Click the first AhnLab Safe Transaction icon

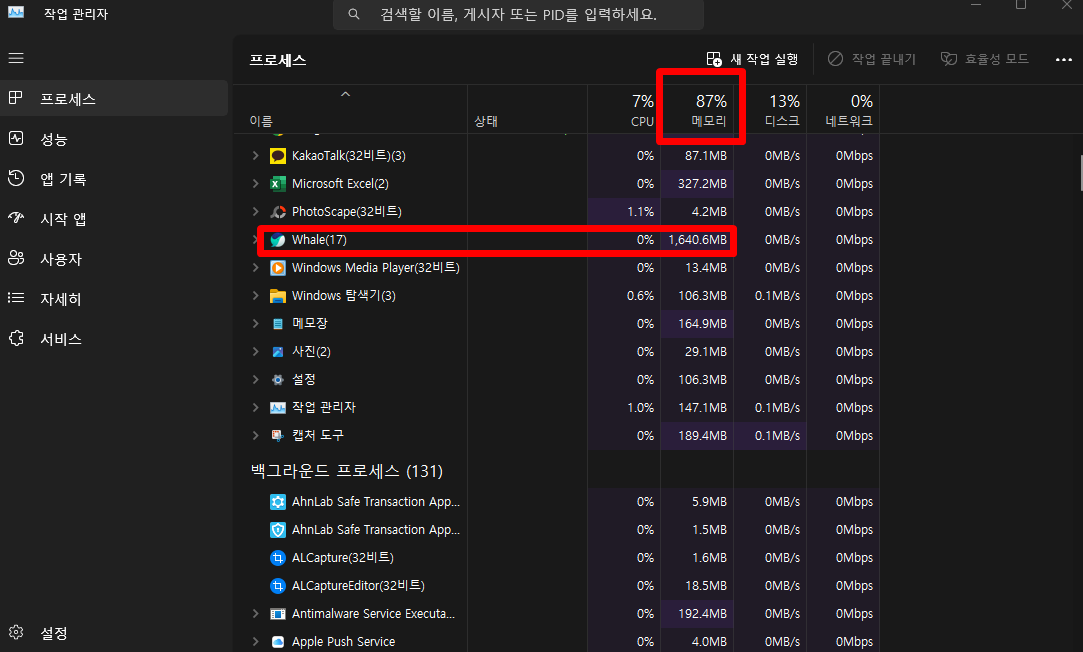(x=278, y=502)
